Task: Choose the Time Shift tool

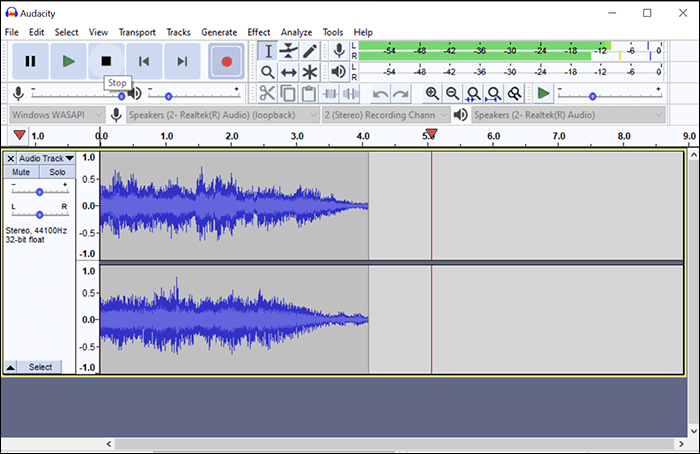Action: click(289, 72)
